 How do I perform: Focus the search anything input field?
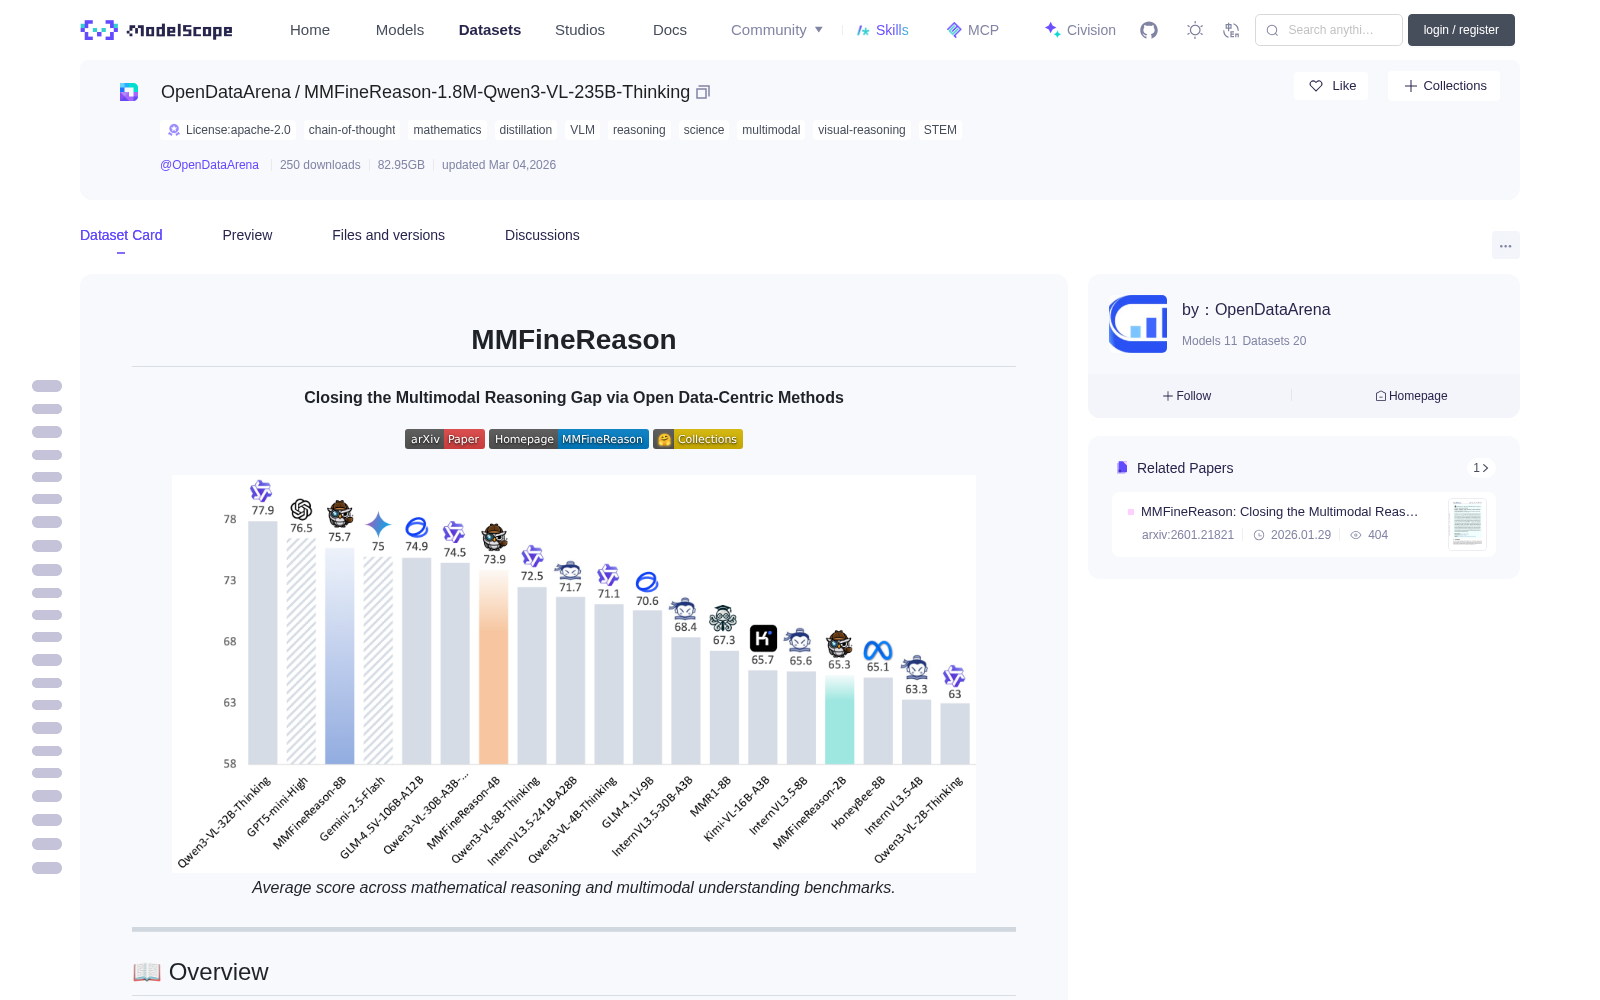coord(1329,30)
